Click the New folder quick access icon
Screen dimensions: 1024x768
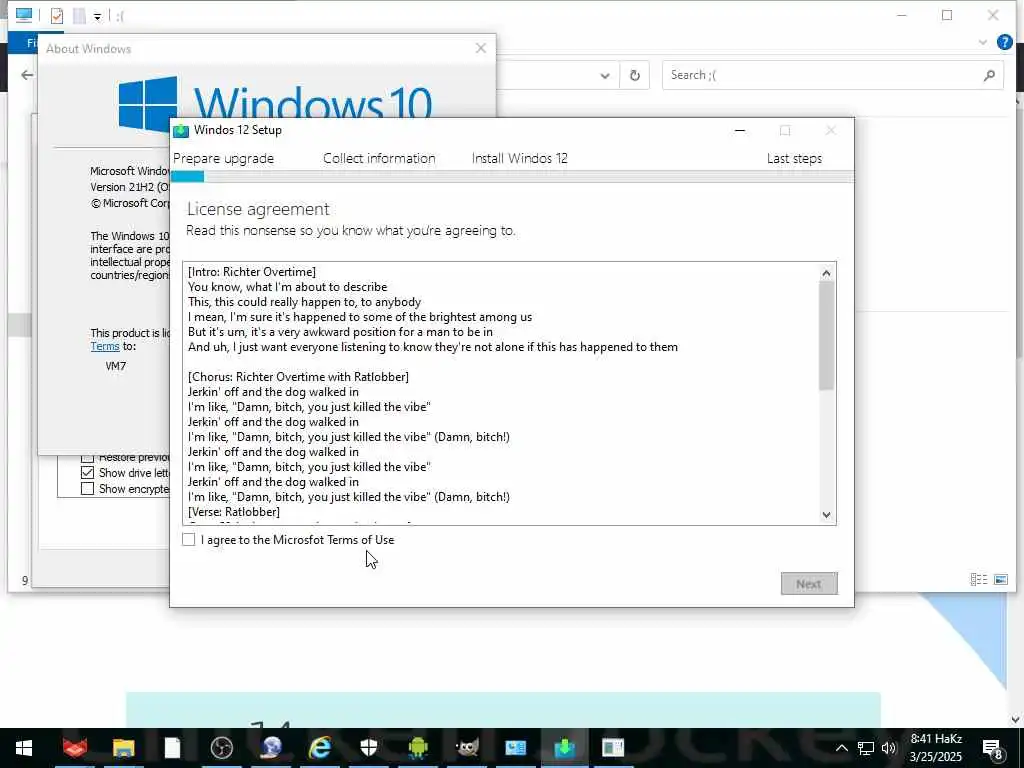79,15
